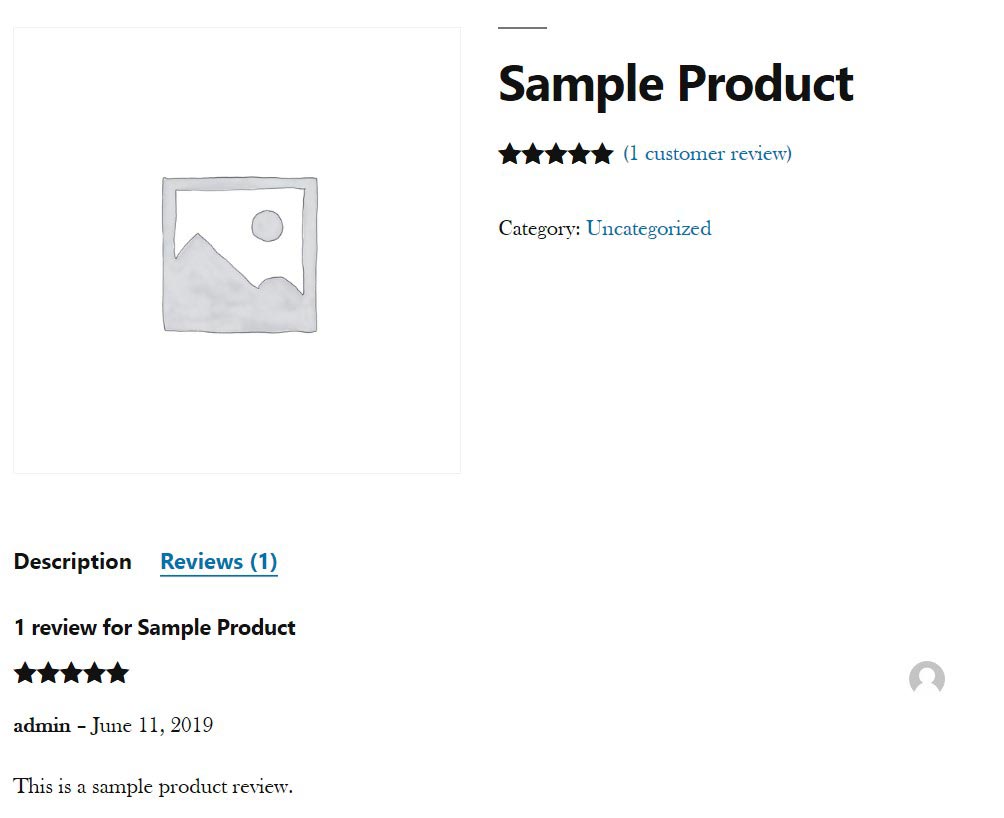1004x818 pixels.
Task: Click the last star beside the customer review link
Action: point(601,154)
